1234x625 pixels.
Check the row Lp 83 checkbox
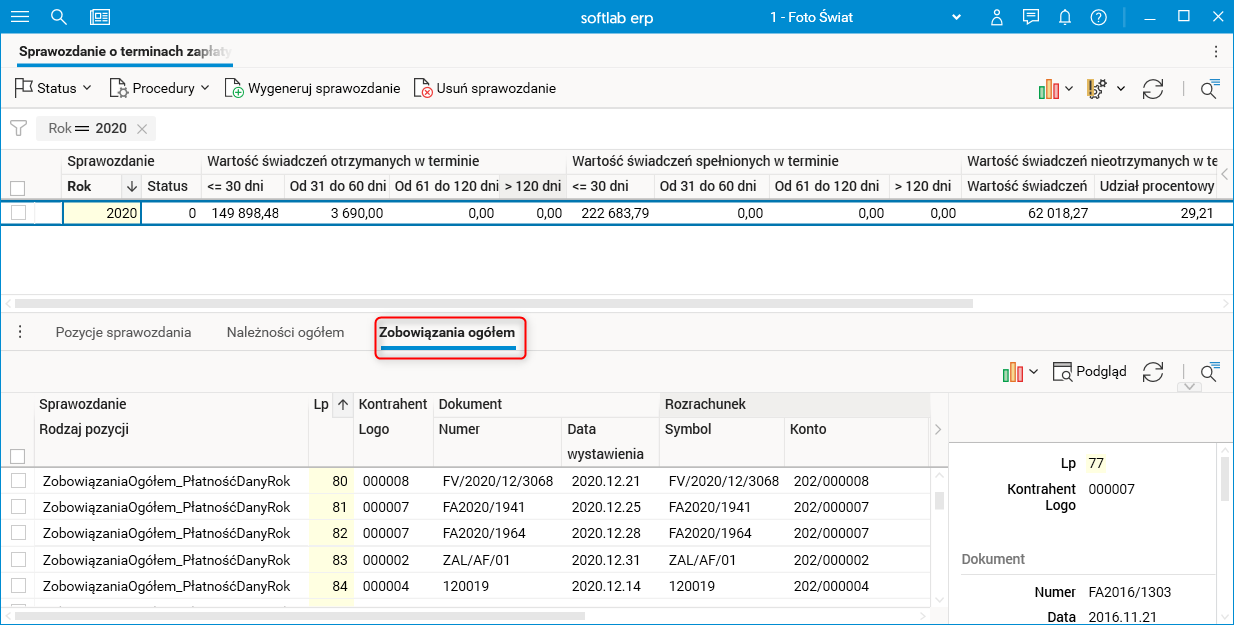click(18, 560)
